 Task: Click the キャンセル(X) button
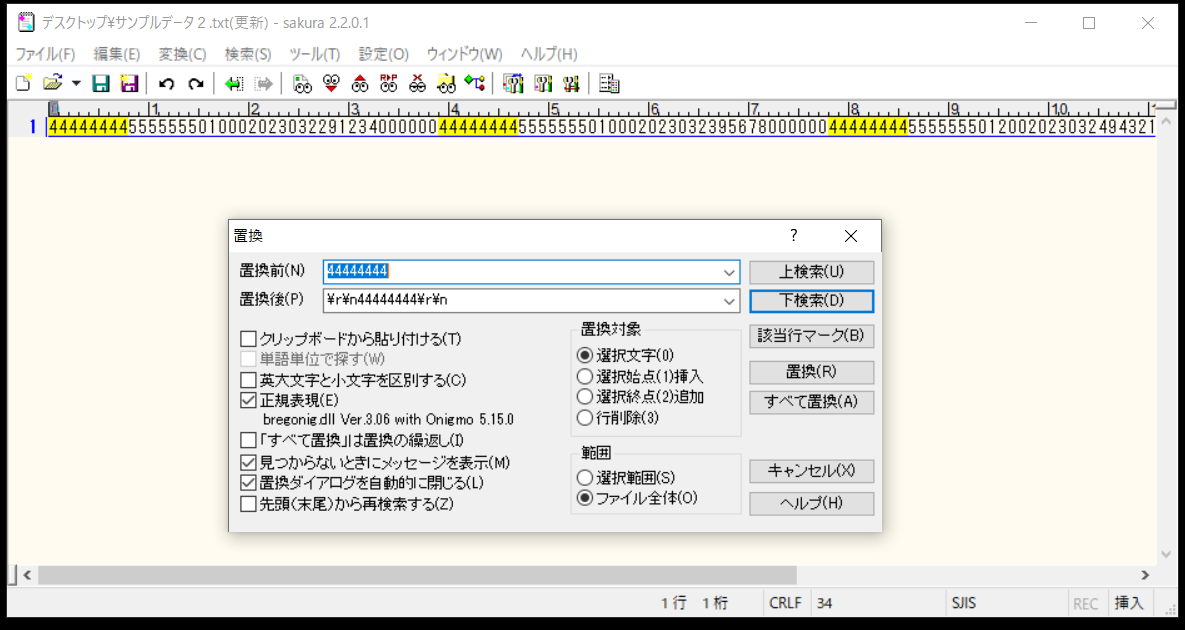click(x=812, y=471)
